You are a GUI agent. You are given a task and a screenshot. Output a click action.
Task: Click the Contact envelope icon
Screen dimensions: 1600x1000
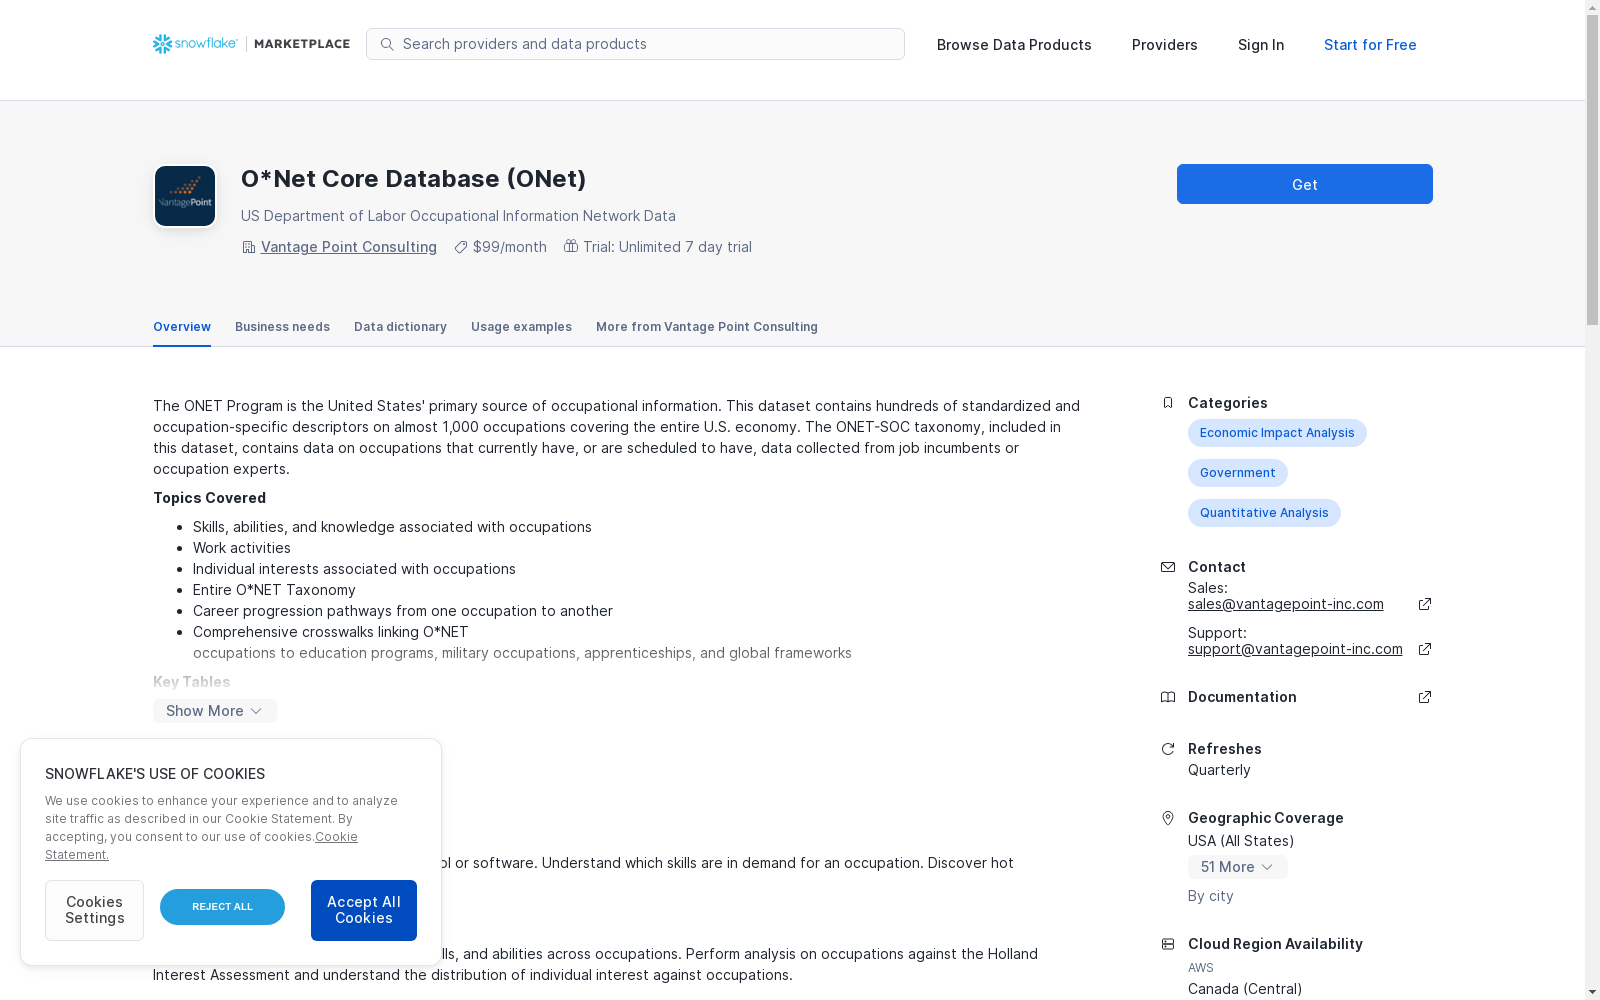1167,567
